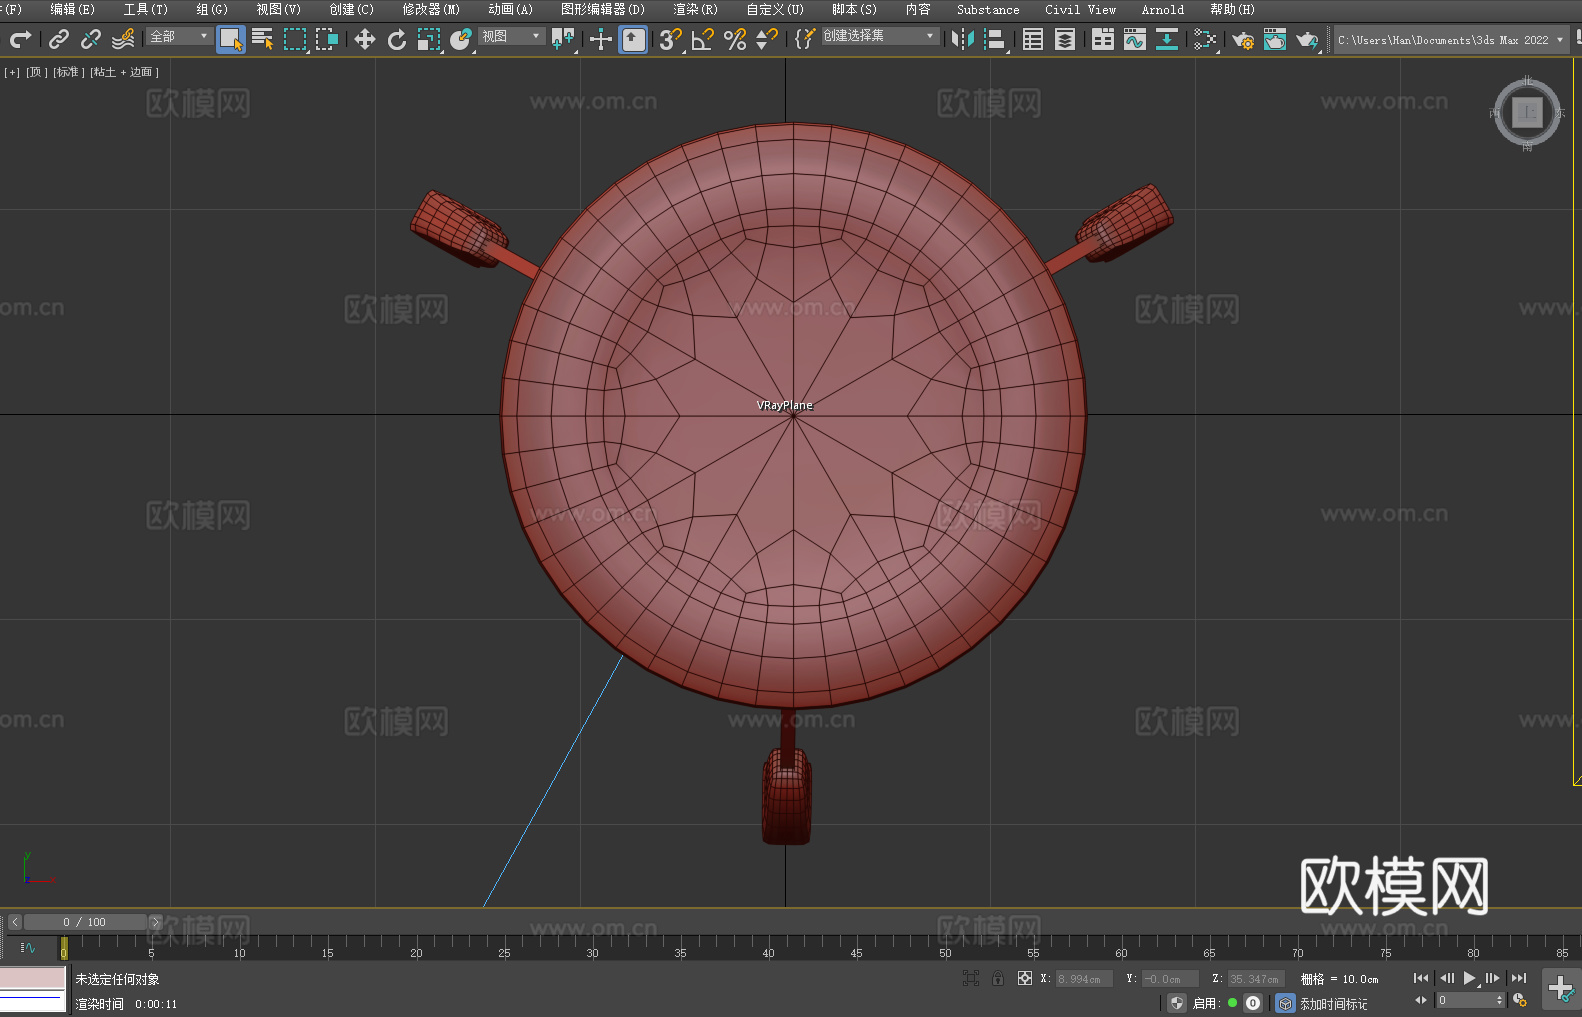The width and height of the screenshot is (1582, 1017).
Task: Toggle Spinner Snap
Action: pos(767,39)
